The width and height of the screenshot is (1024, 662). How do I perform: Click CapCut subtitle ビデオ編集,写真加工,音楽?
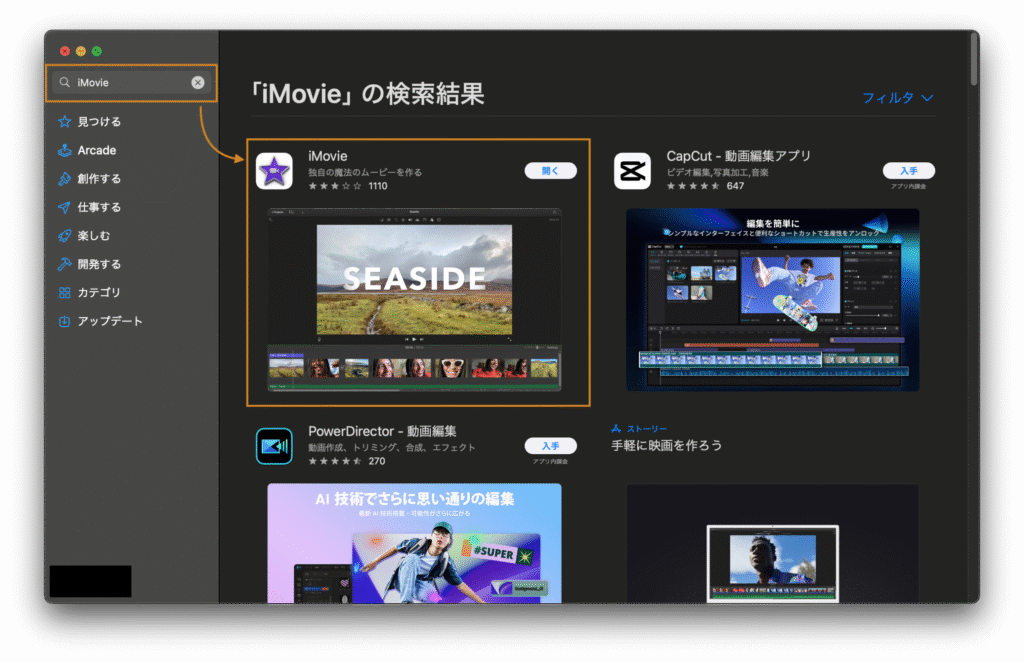pyautogui.click(x=718, y=172)
